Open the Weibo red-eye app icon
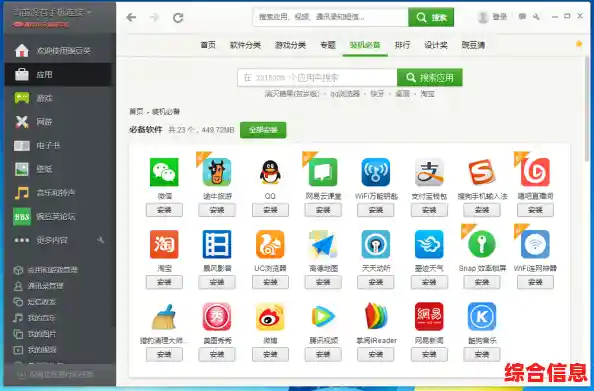 pyautogui.click(x=270, y=317)
